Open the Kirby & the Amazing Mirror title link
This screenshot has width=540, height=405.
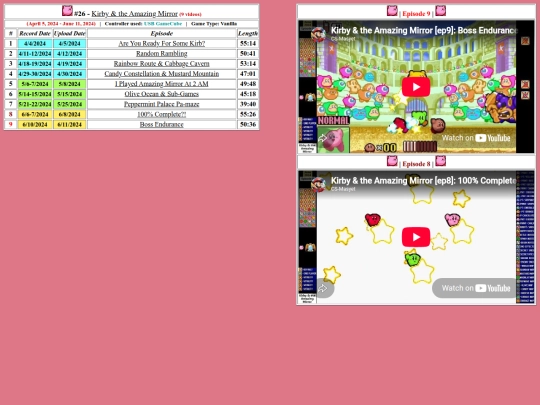134,14
